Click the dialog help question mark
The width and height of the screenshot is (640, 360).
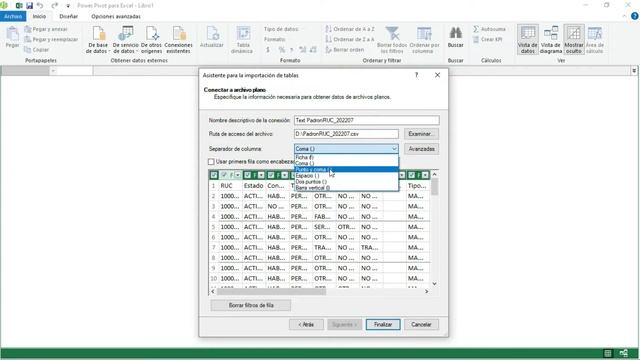coord(416,75)
